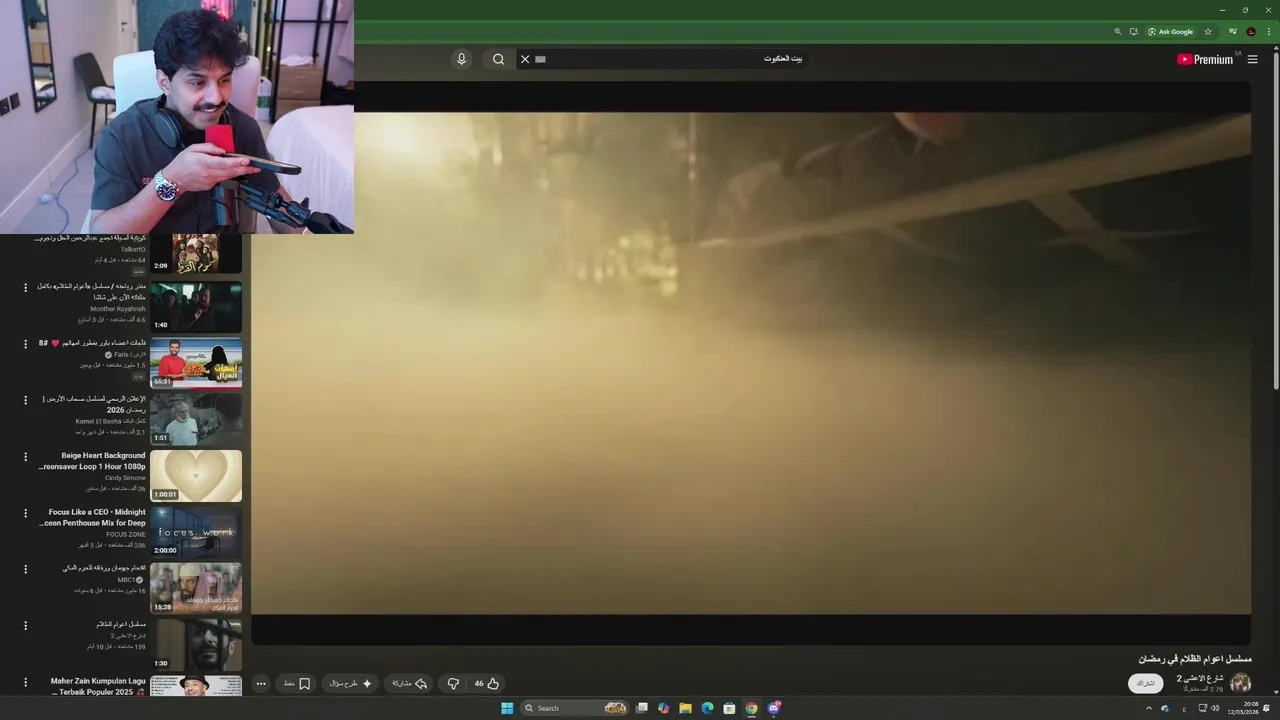Bookmark this page with the star icon
This screenshot has height=720, width=1280.
(1208, 32)
